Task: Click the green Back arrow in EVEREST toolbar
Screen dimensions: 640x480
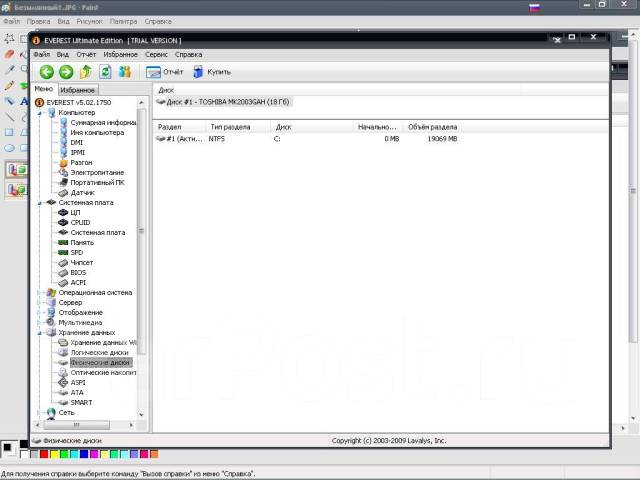Action: pyautogui.click(x=46, y=72)
